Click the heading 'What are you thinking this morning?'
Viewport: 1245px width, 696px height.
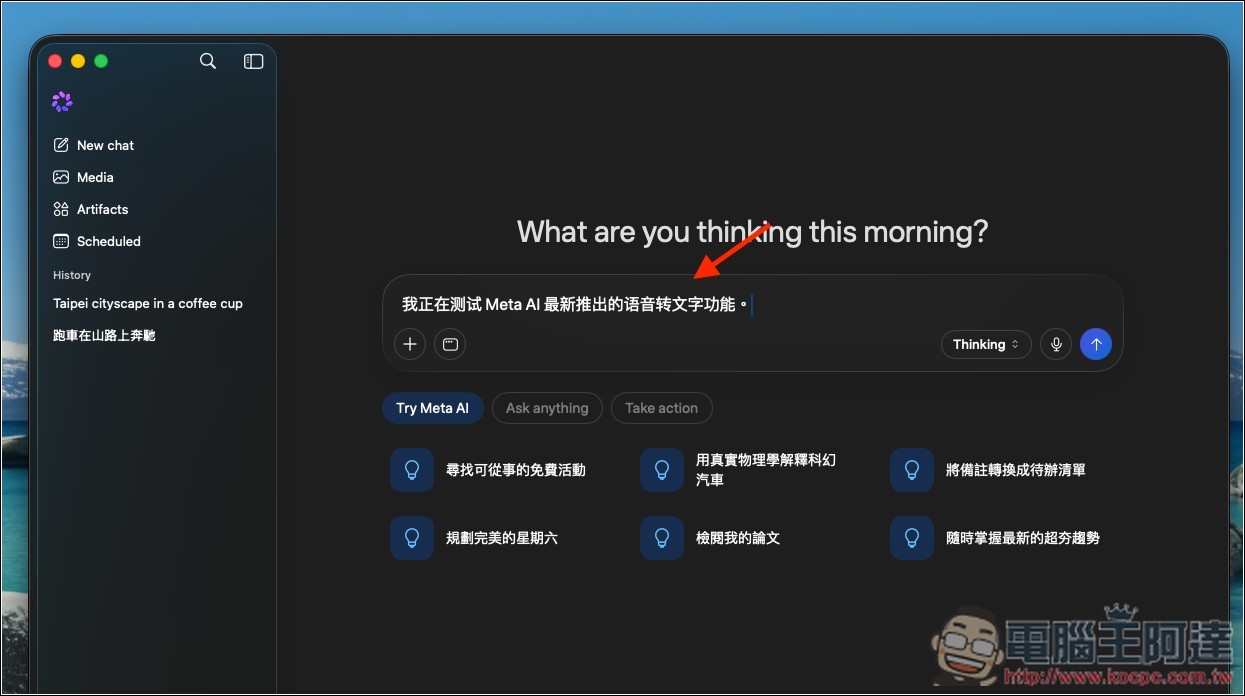click(752, 232)
